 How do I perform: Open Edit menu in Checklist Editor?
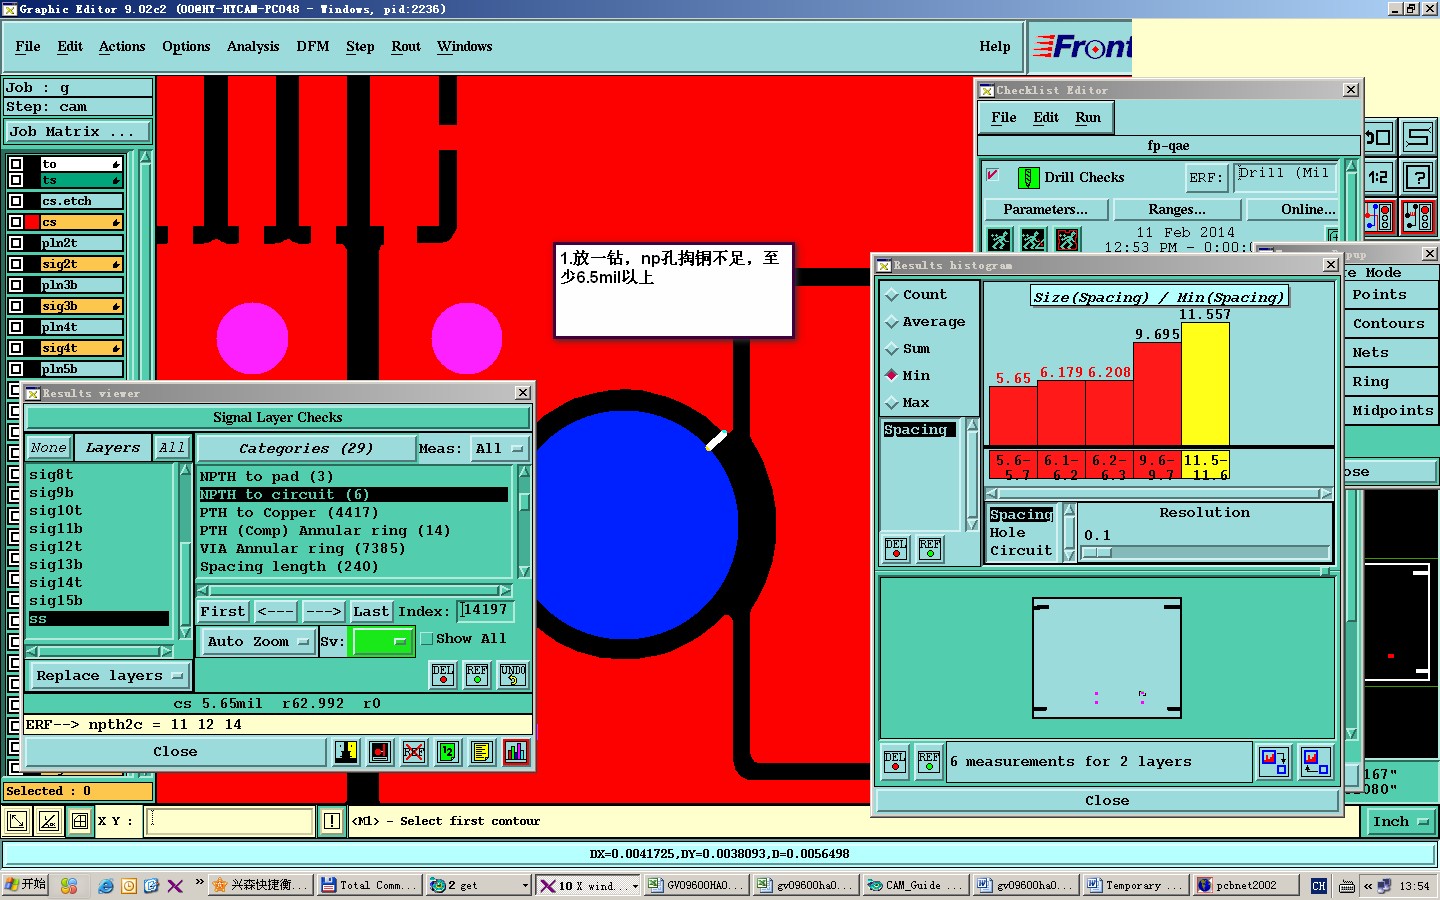(1046, 118)
